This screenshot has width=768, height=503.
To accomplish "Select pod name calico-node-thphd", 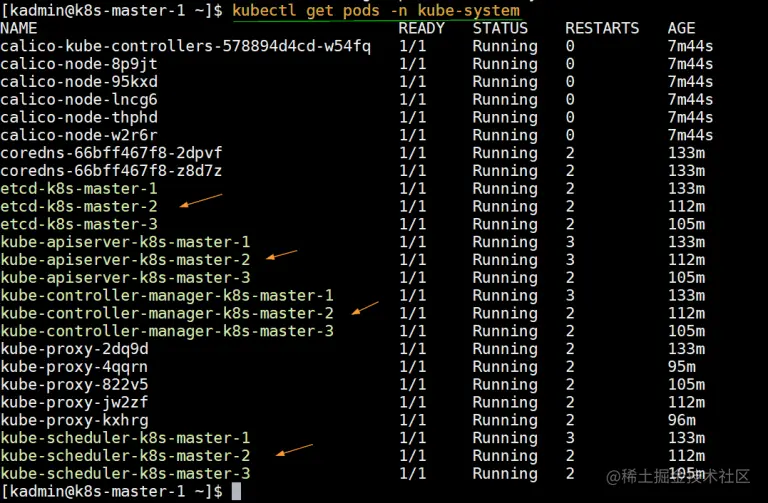I will 79,118.
